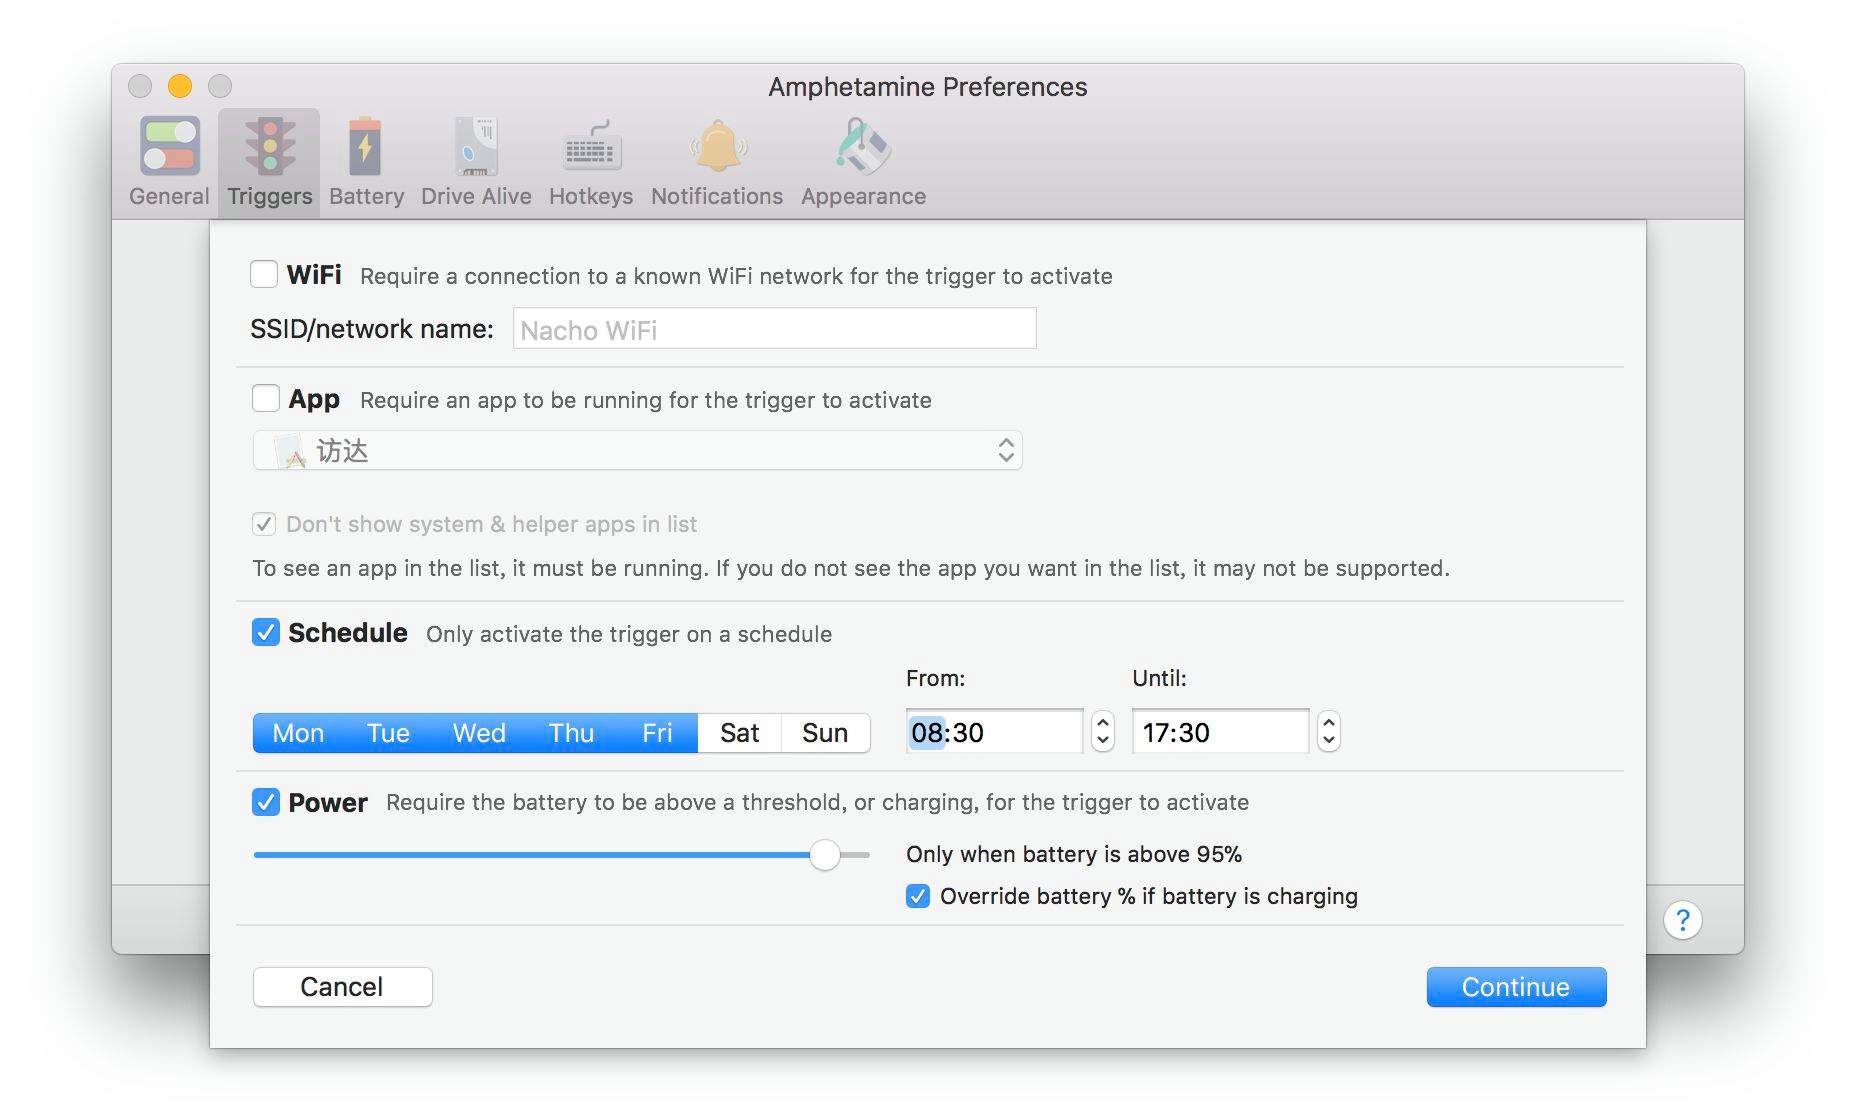
Task: Uncheck the Power checkbox
Action: [266, 802]
